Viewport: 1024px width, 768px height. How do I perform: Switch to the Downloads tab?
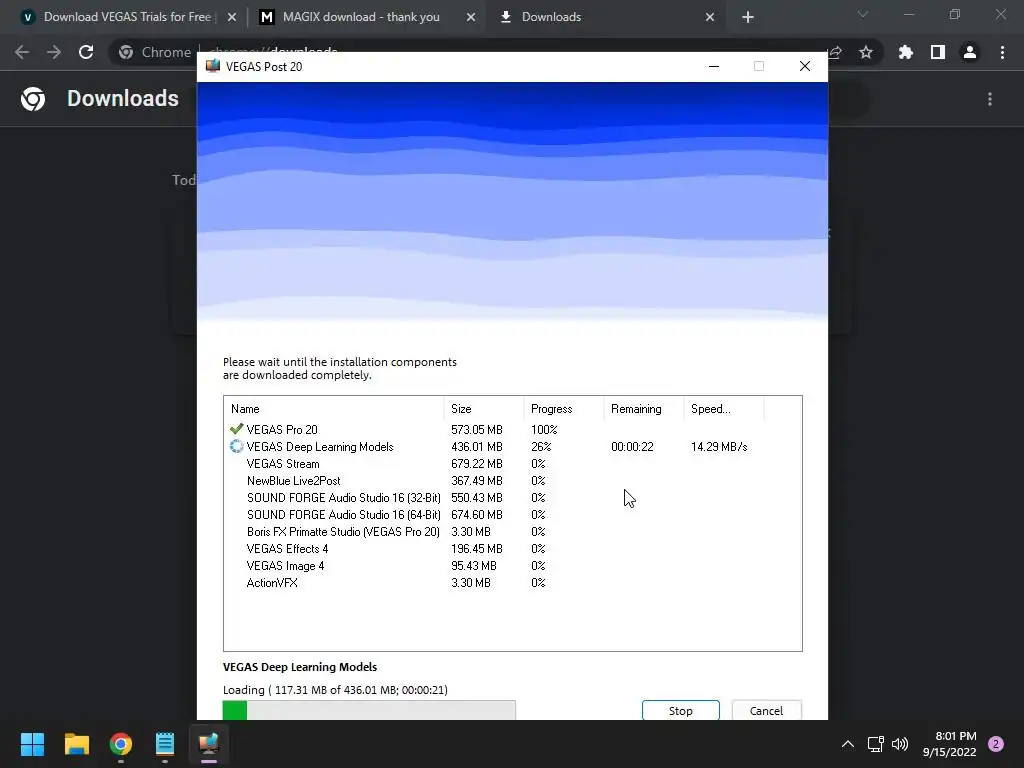tap(551, 17)
